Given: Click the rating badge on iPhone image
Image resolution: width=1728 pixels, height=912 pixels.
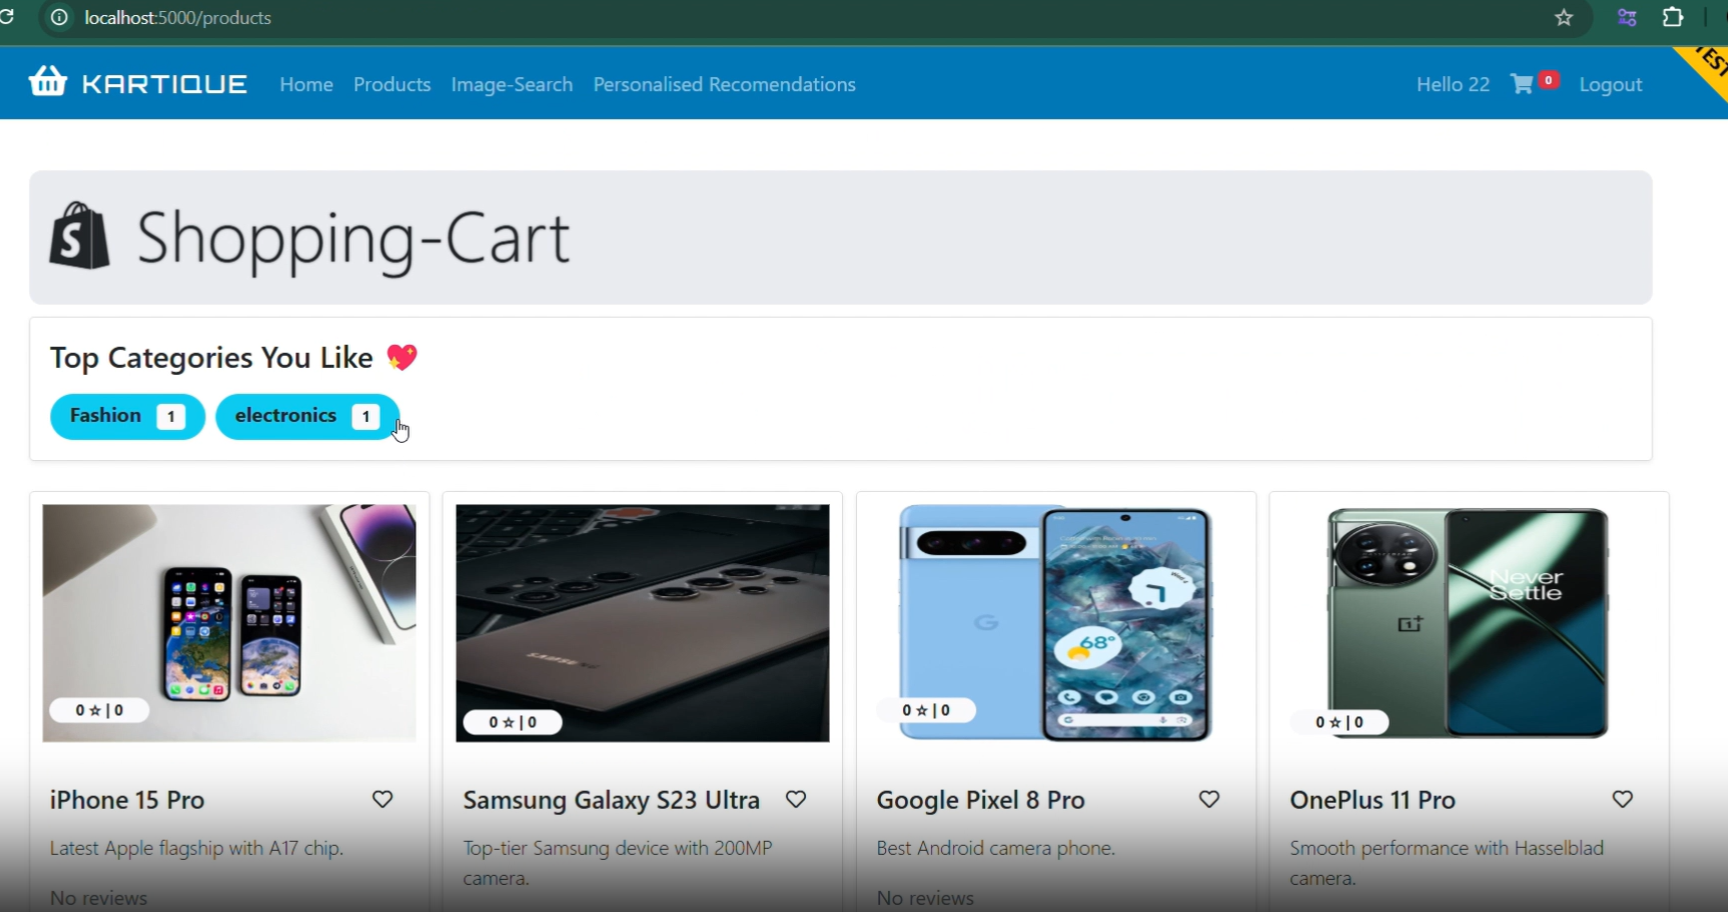Looking at the screenshot, I should tap(99, 710).
